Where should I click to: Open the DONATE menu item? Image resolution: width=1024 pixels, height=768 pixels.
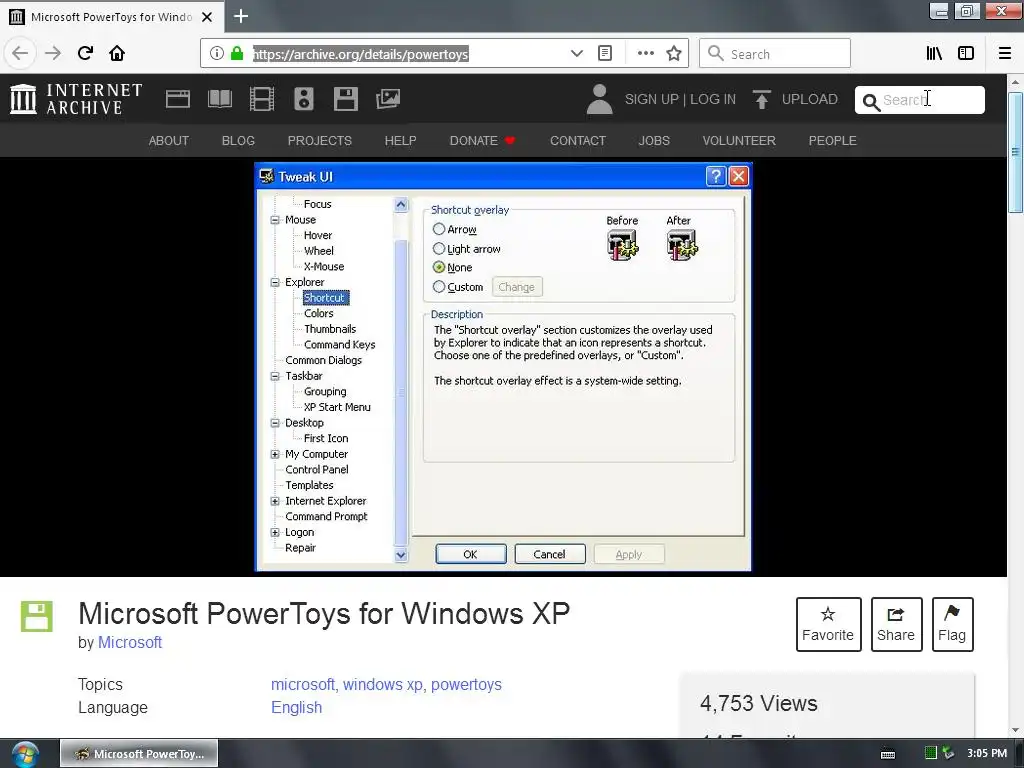[483, 141]
